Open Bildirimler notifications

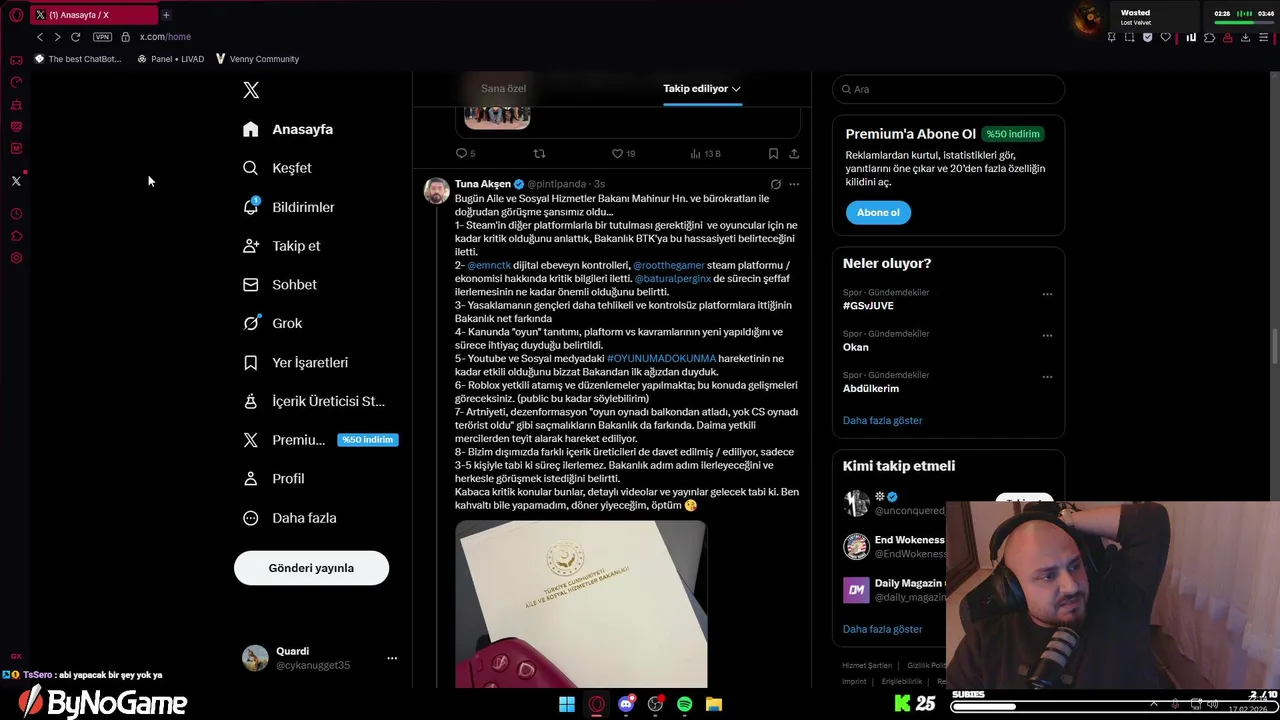tap(289, 207)
